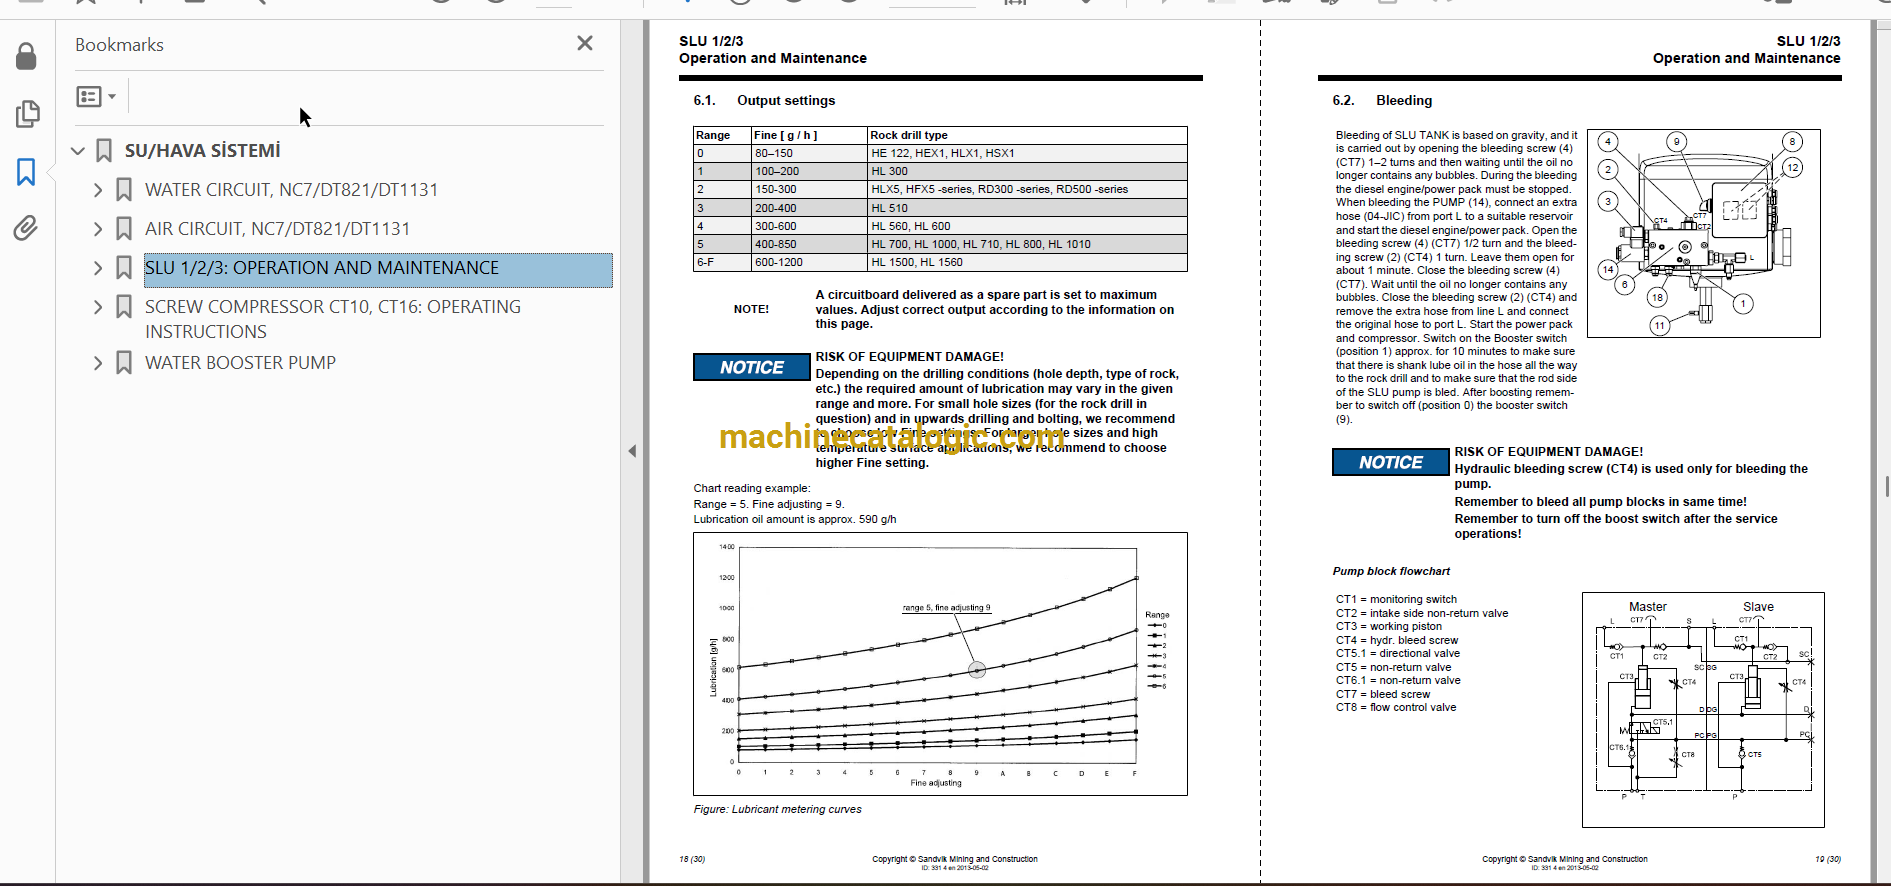Select the Bookmarks panel icon
The width and height of the screenshot is (1891, 886).
click(27, 172)
